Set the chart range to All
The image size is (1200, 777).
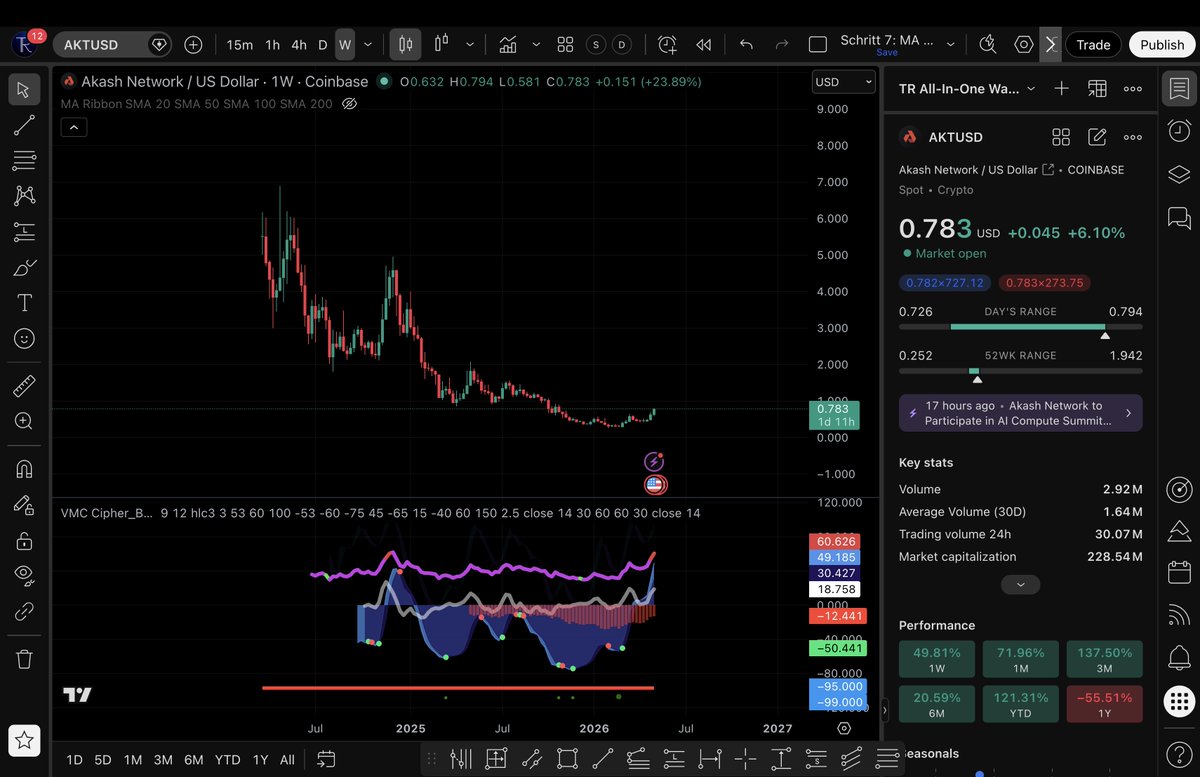[287, 760]
